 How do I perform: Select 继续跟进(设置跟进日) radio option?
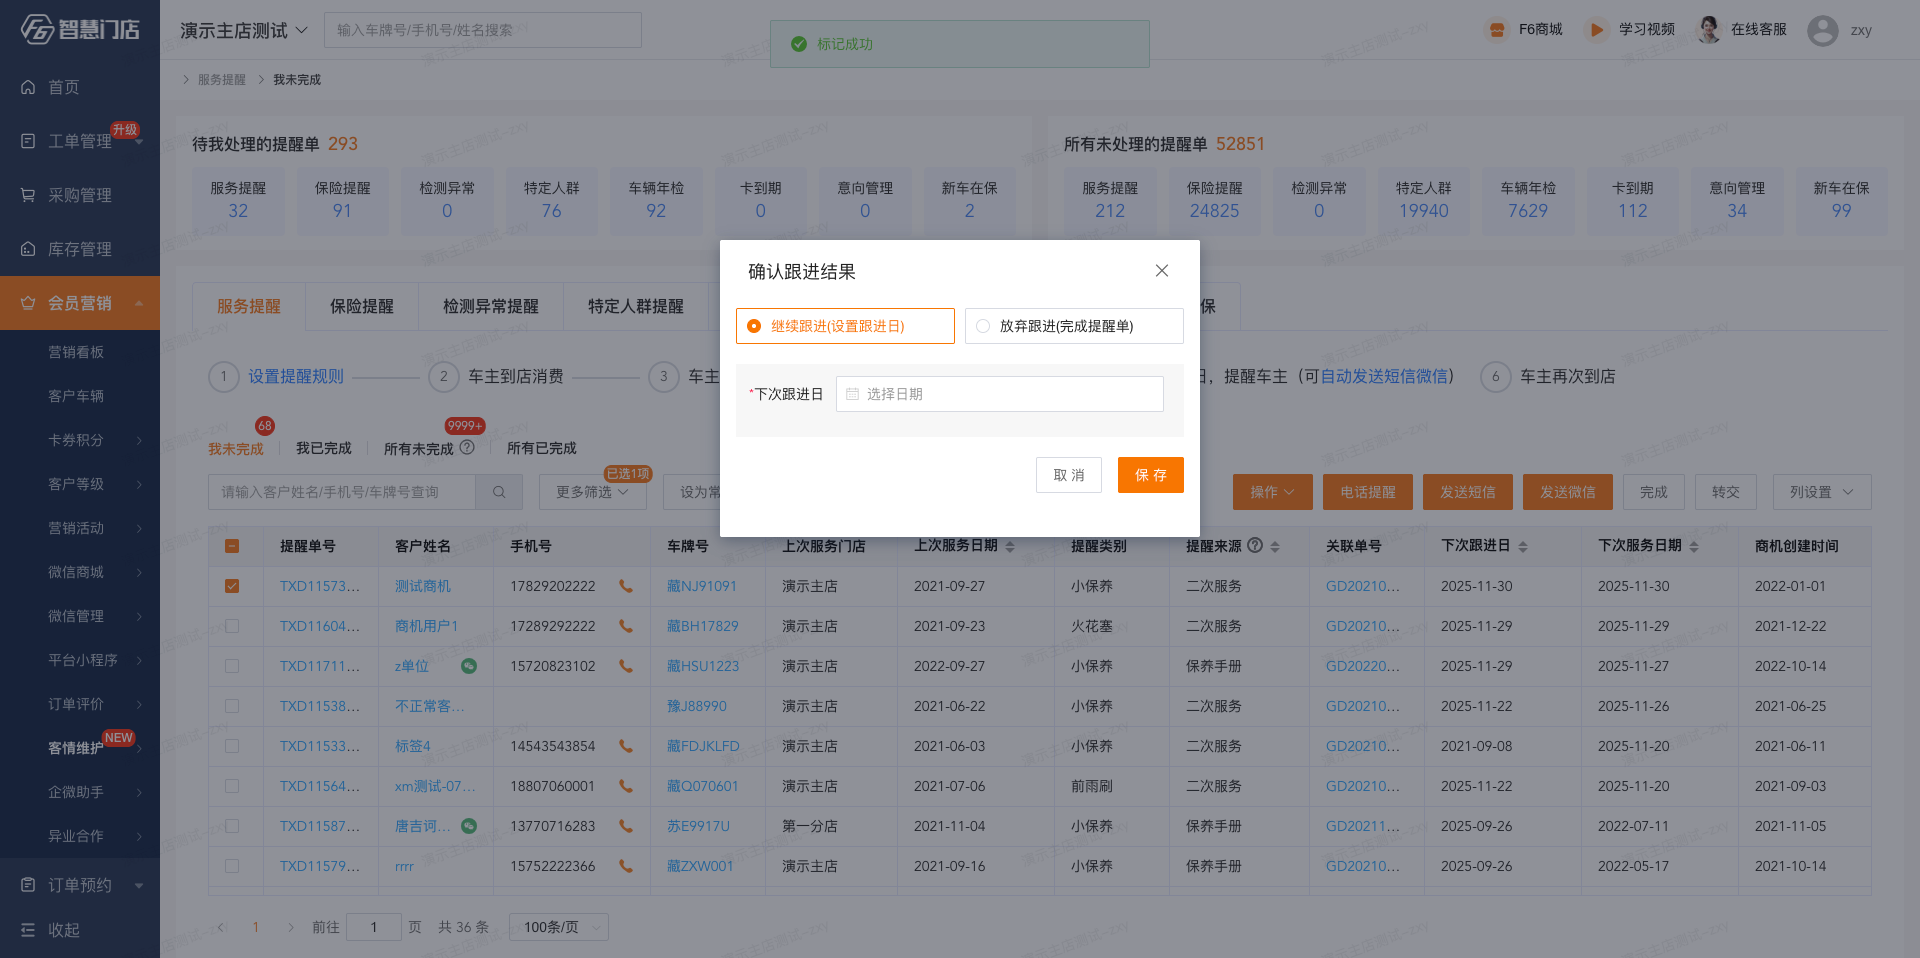(754, 326)
